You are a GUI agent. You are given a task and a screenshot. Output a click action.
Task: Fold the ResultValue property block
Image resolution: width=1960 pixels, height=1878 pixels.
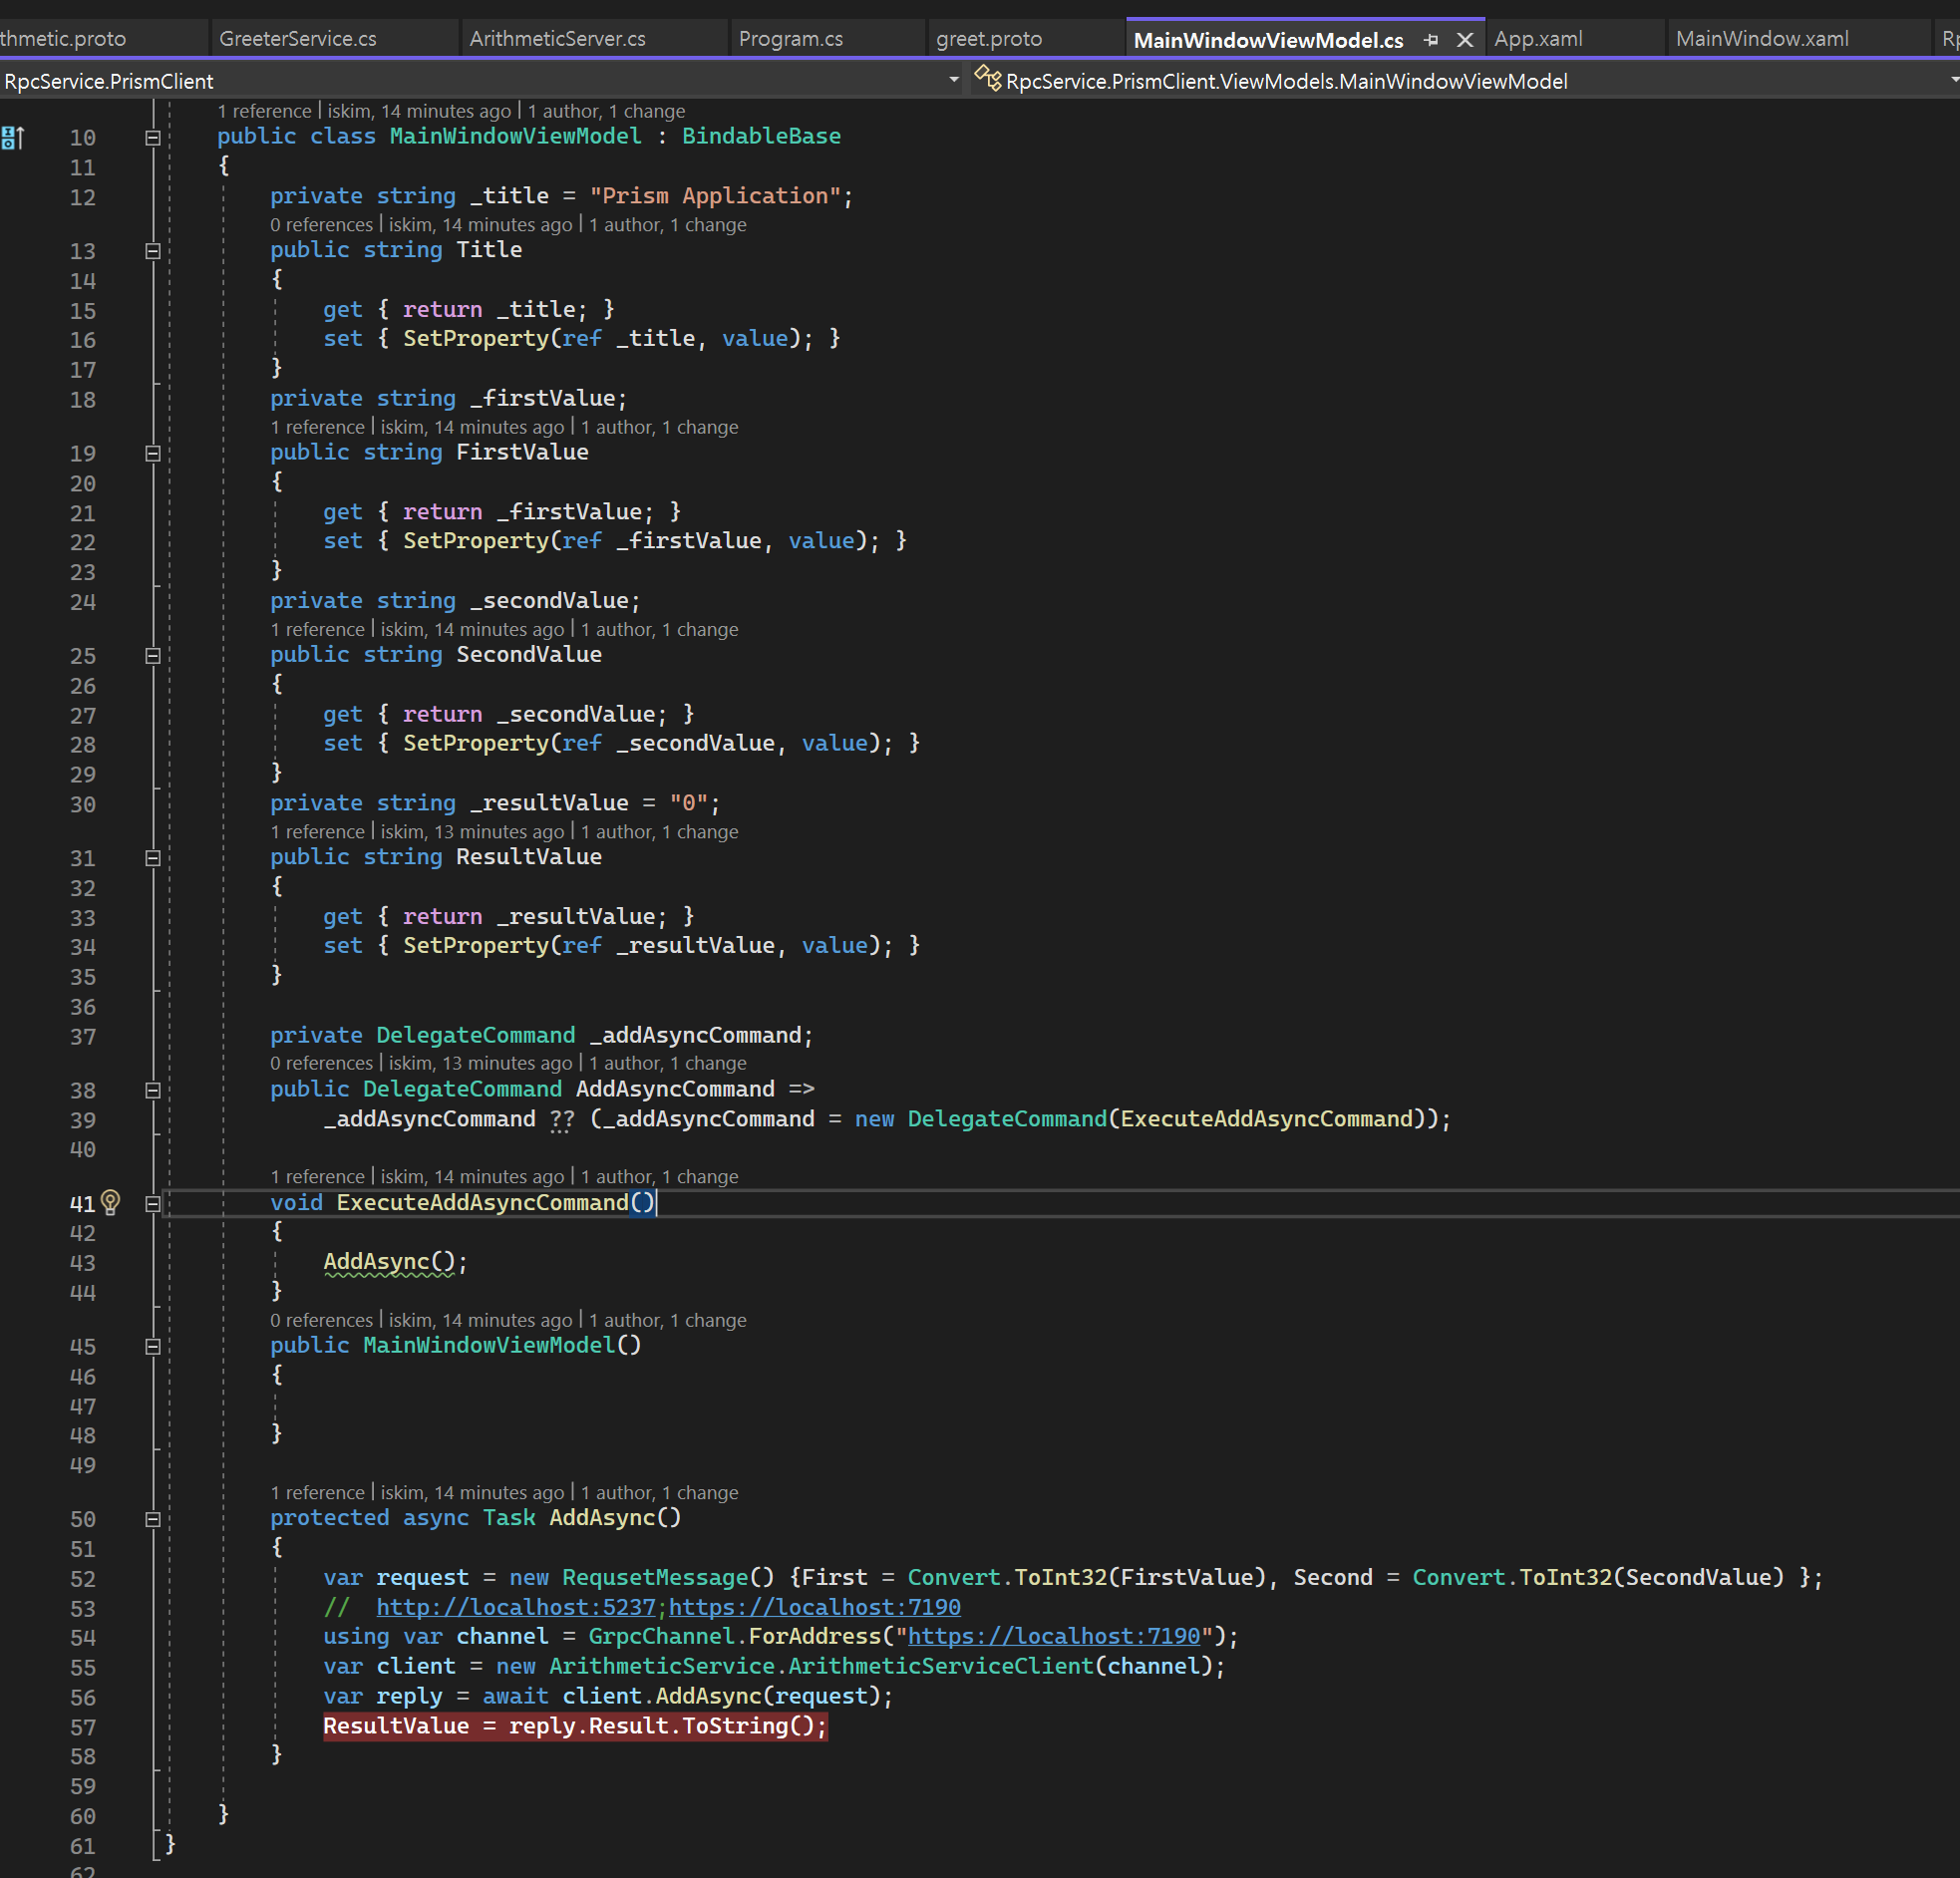pyautogui.click(x=153, y=858)
